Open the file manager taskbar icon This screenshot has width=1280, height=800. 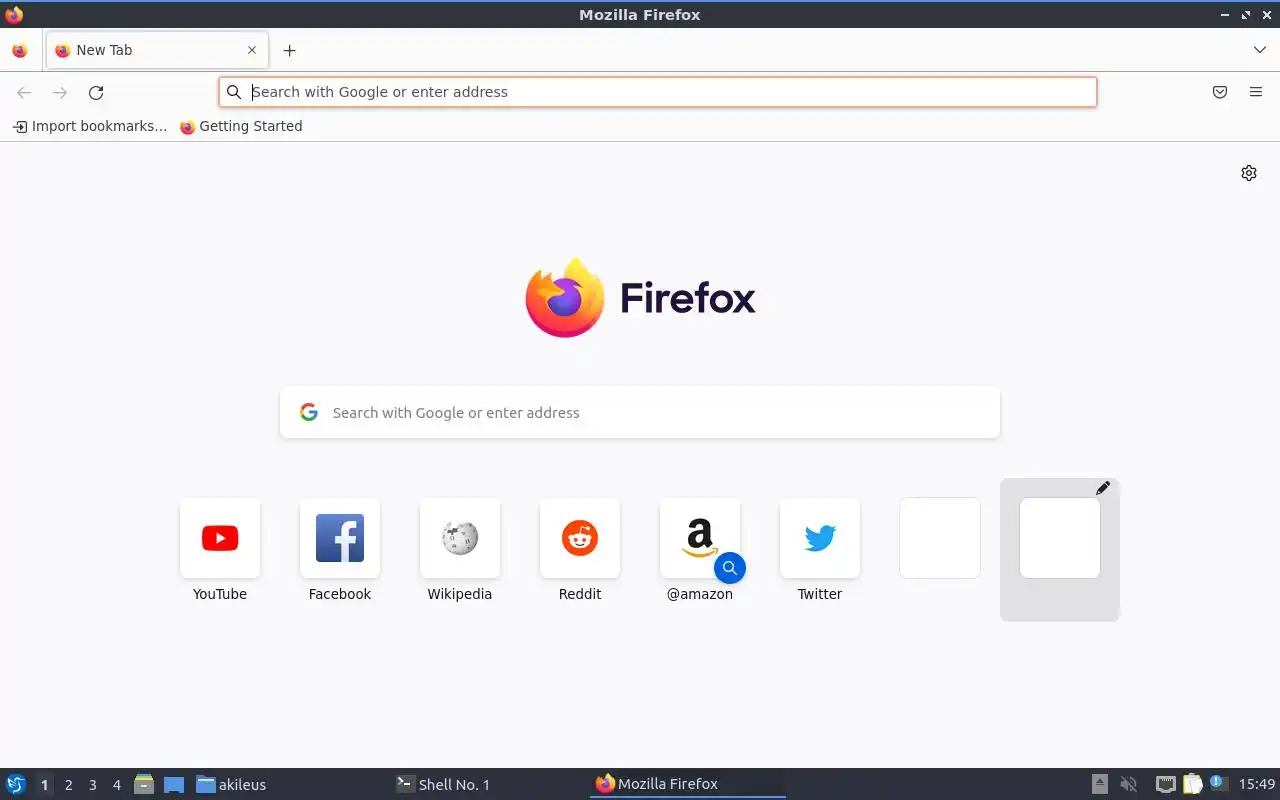[x=144, y=784]
